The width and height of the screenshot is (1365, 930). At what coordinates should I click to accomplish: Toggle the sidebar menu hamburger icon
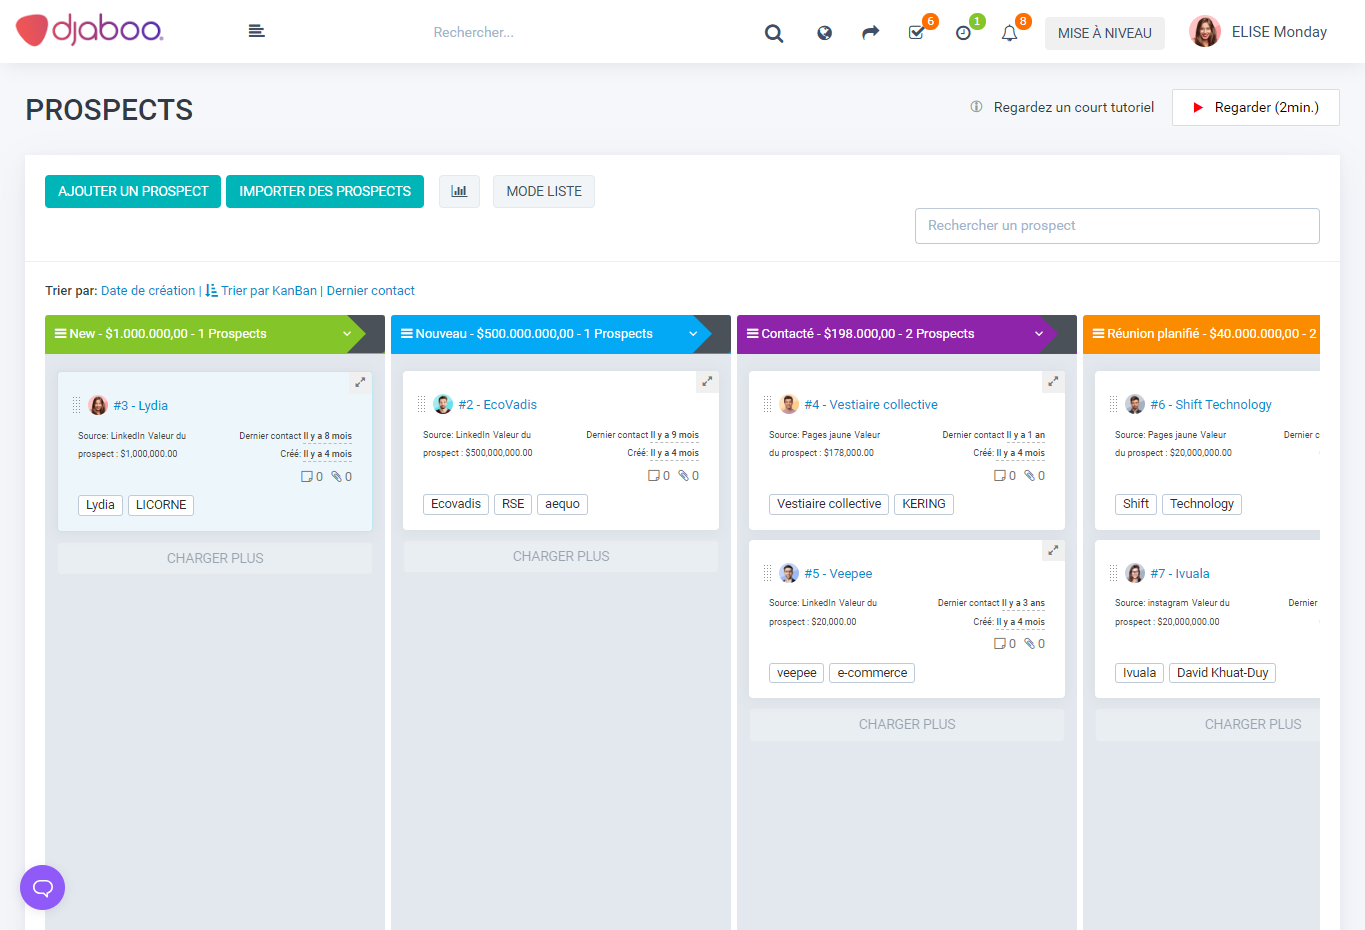257,31
